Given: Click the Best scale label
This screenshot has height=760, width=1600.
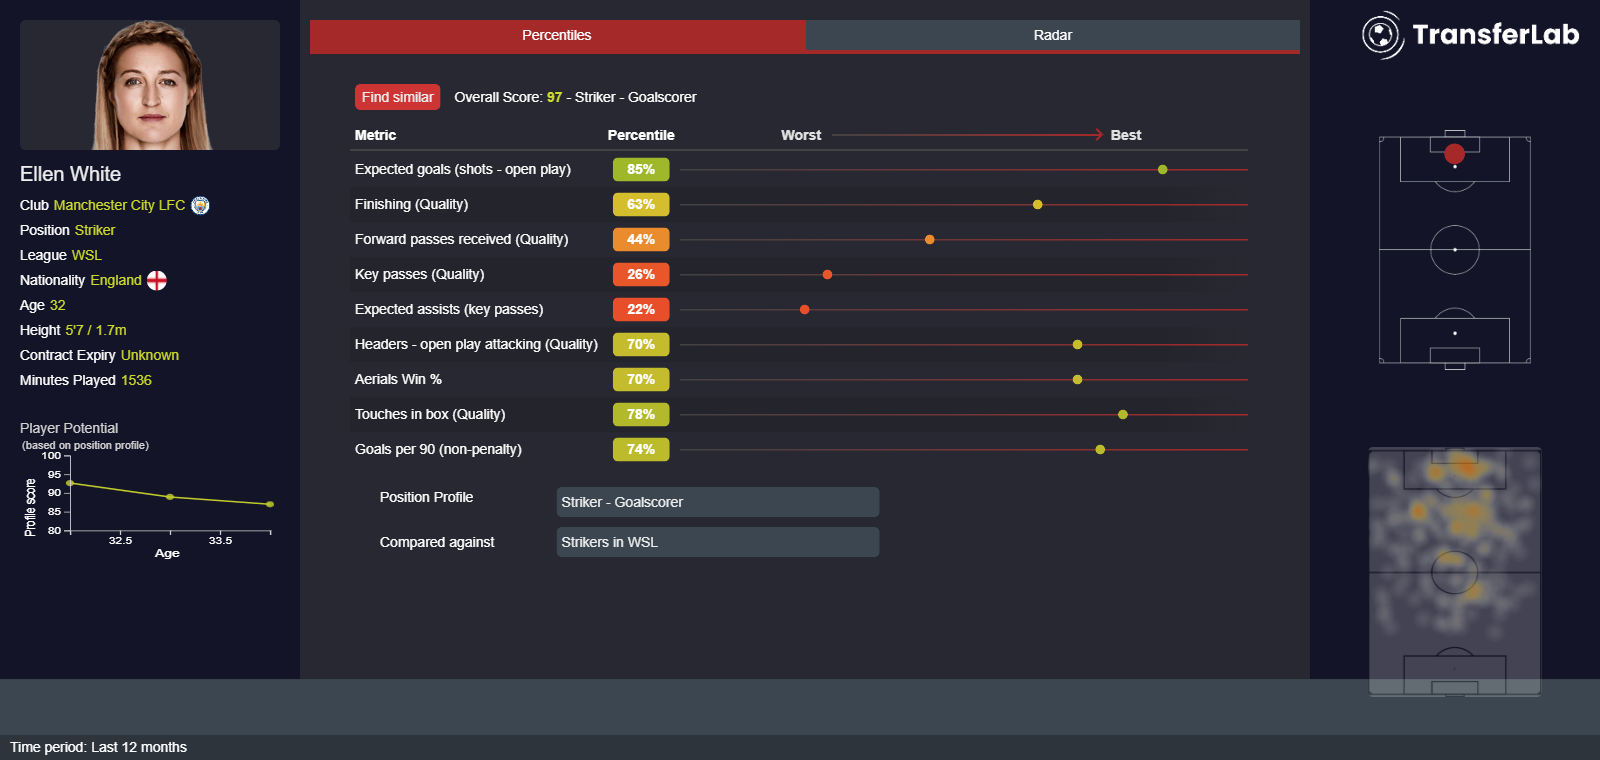Looking at the screenshot, I should [1126, 135].
